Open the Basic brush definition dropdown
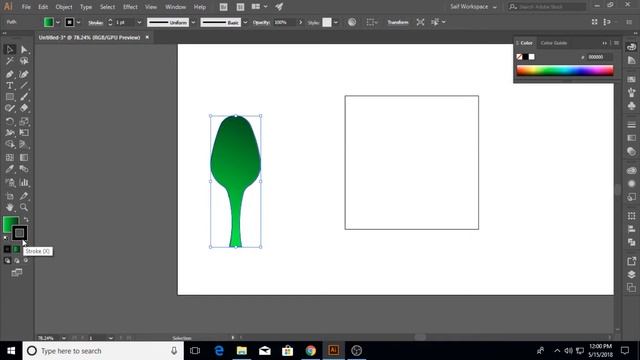The width and height of the screenshot is (640, 360). pyautogui.click(x=245, y=22)
